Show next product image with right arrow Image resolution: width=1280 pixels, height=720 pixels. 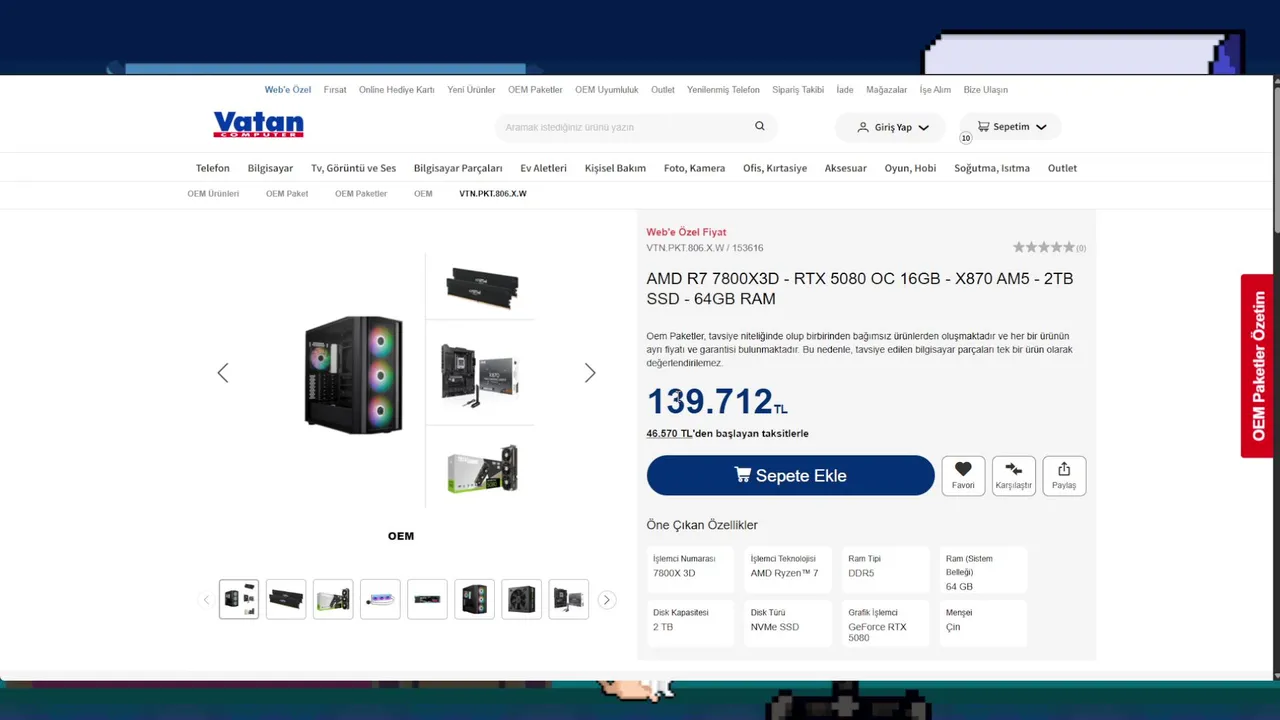coord(590,373)
